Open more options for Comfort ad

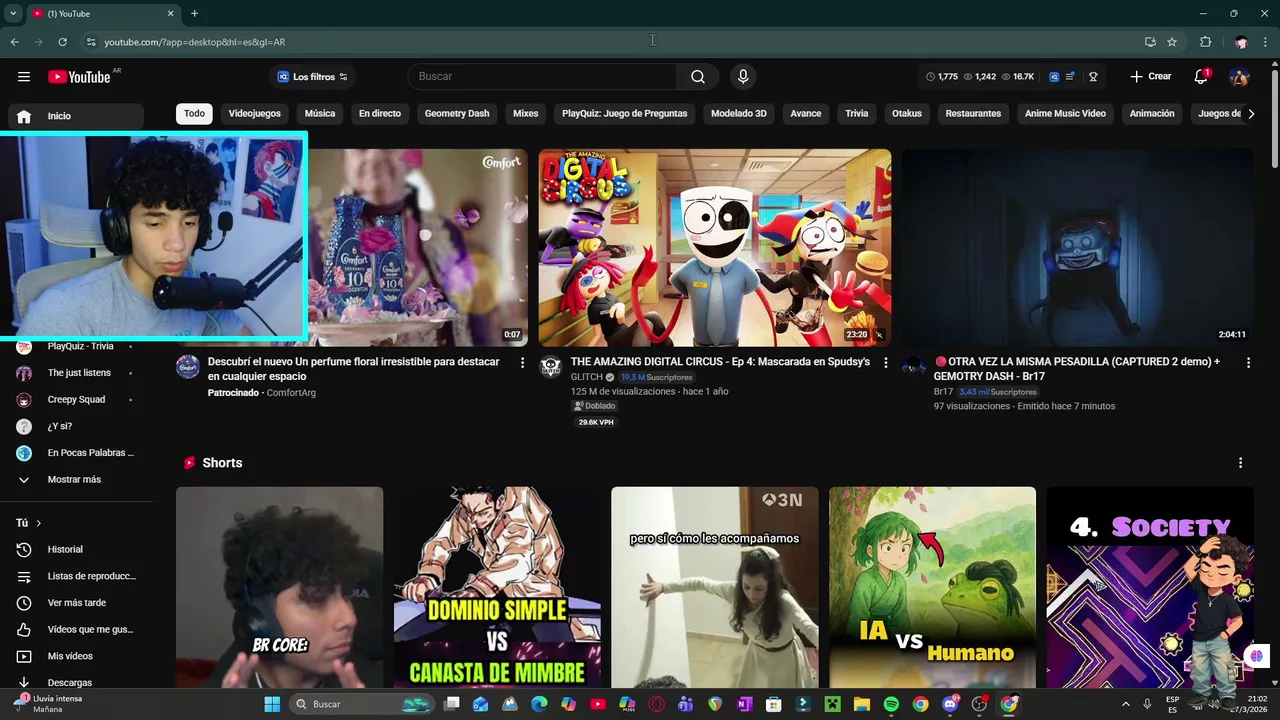[522, 362]
